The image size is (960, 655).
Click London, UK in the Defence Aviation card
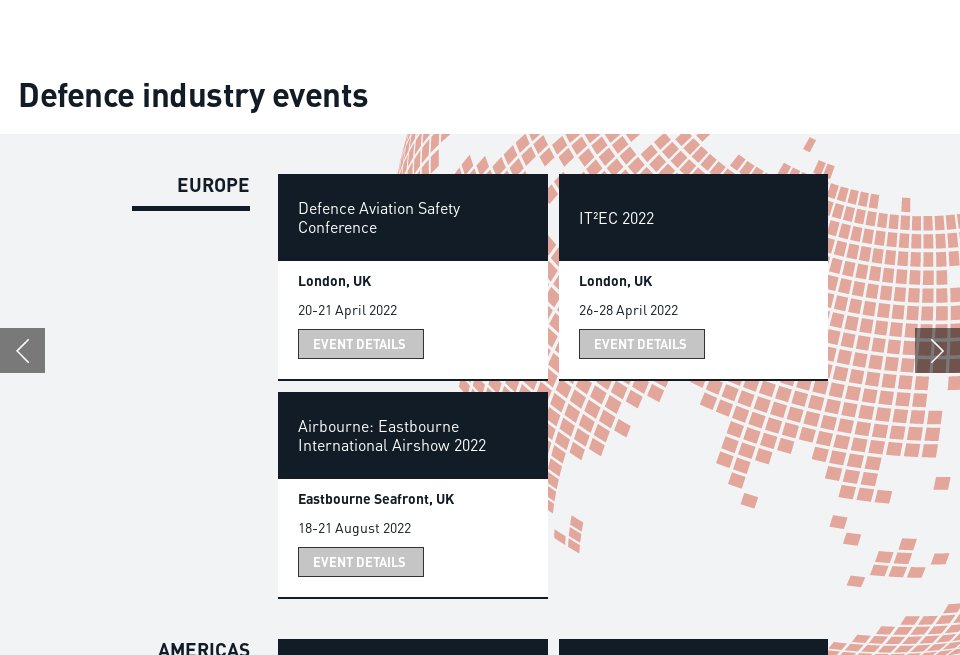click(x=334, y=281)
